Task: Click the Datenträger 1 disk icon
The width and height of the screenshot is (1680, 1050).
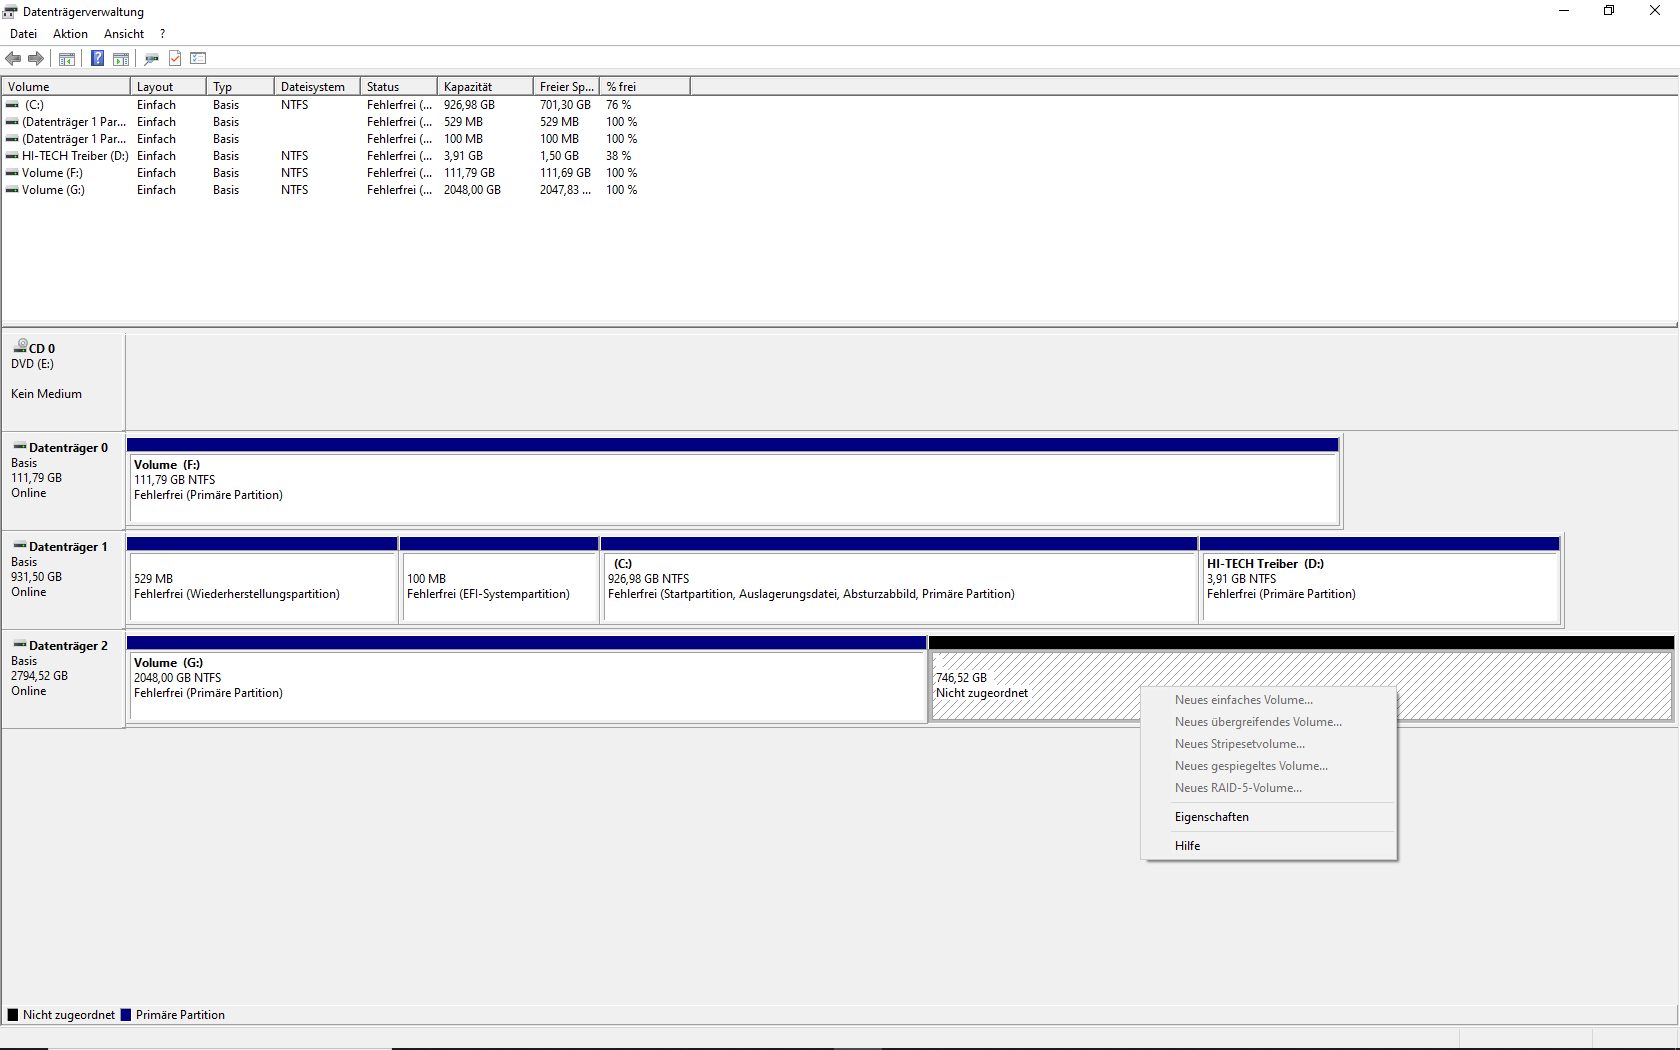Action: 20,545
